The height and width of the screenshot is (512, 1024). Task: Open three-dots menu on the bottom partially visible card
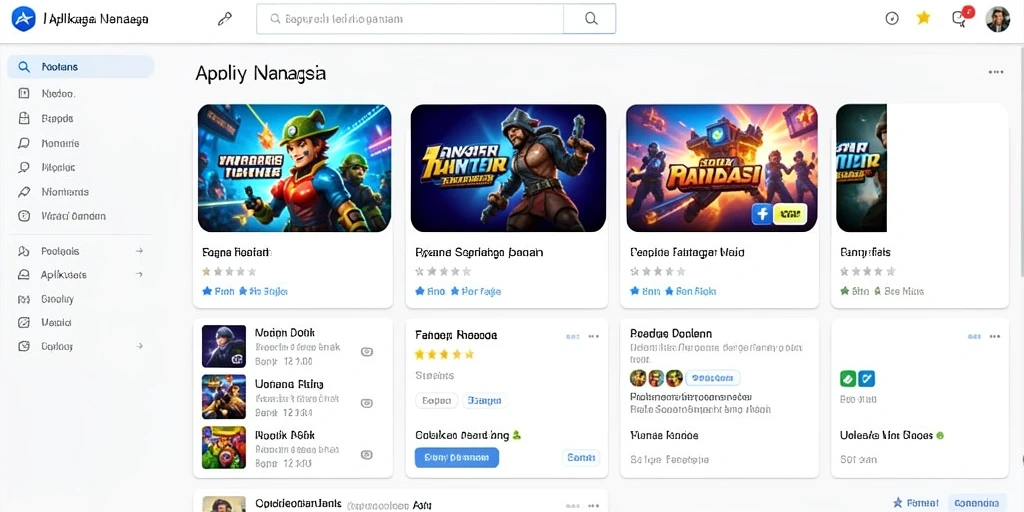[594, 505]
